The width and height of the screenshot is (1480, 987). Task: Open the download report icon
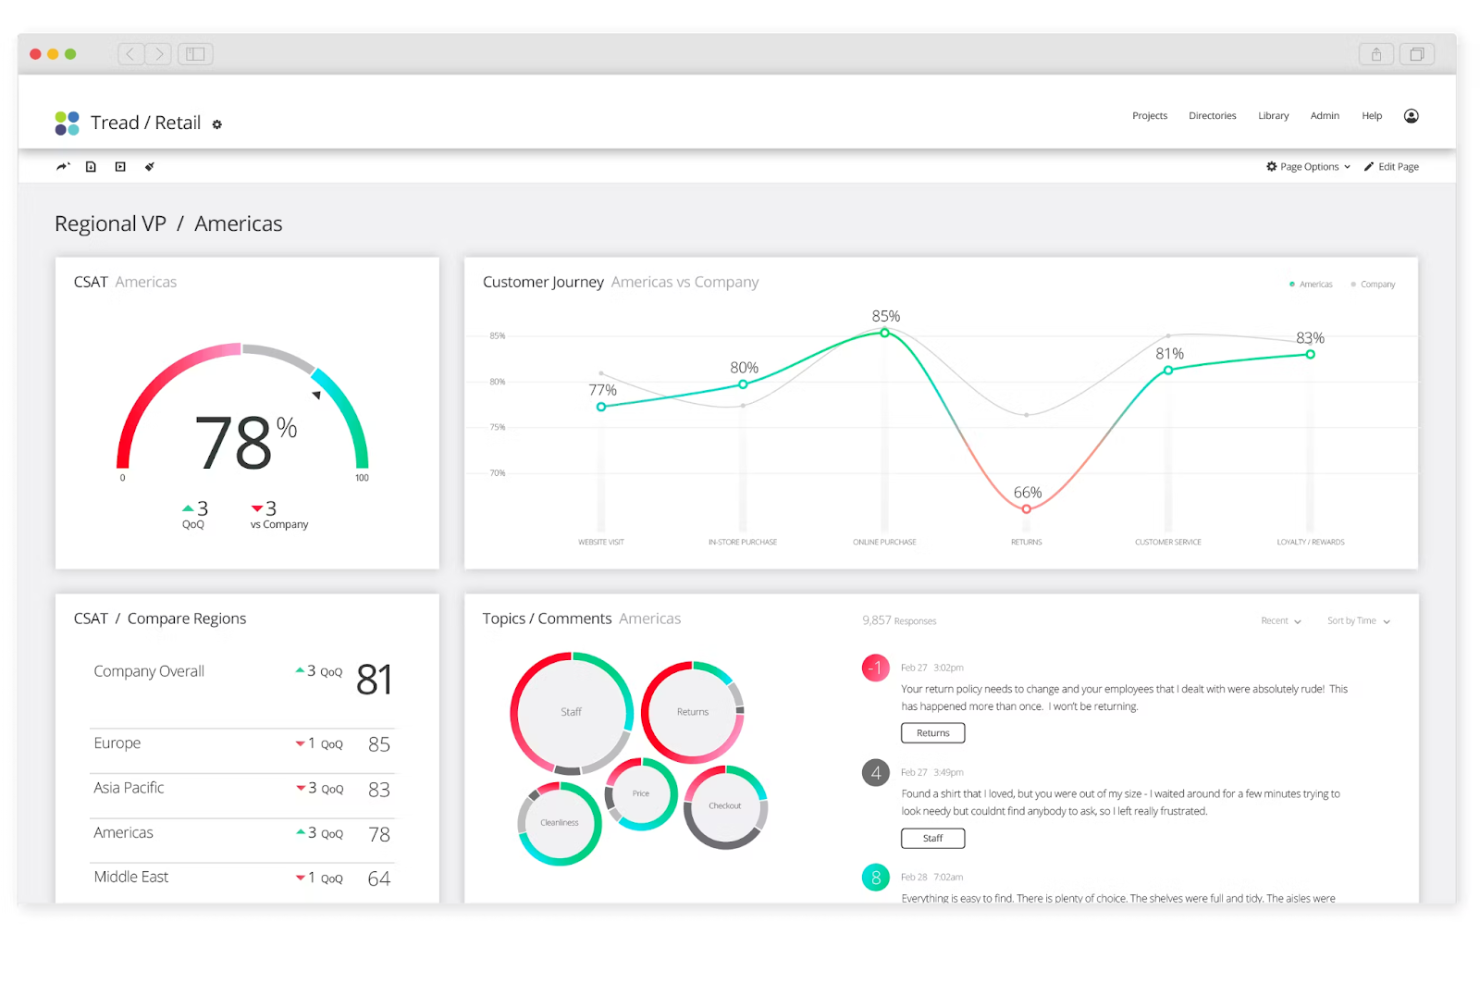[x=91, y=166]
